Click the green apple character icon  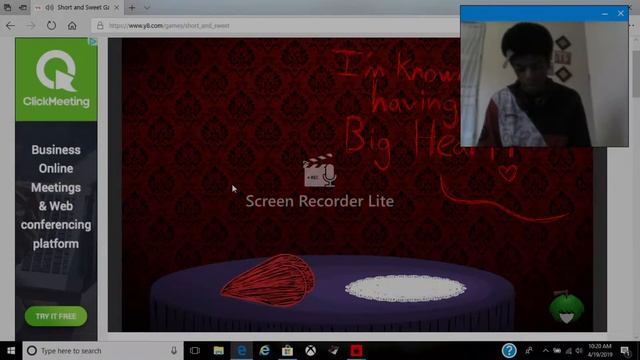(567, 307)
